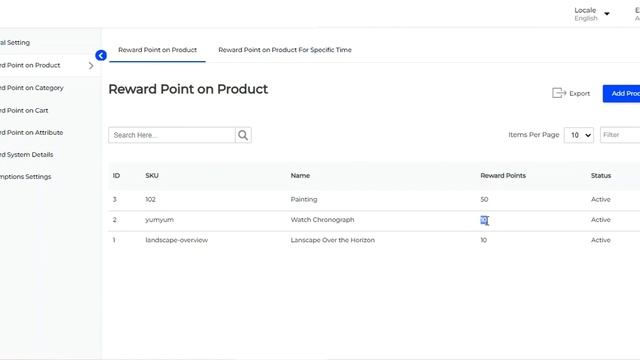Click ID 3 in Painting row
Viewport: 640px width, 360px height.
coord(115,200)
